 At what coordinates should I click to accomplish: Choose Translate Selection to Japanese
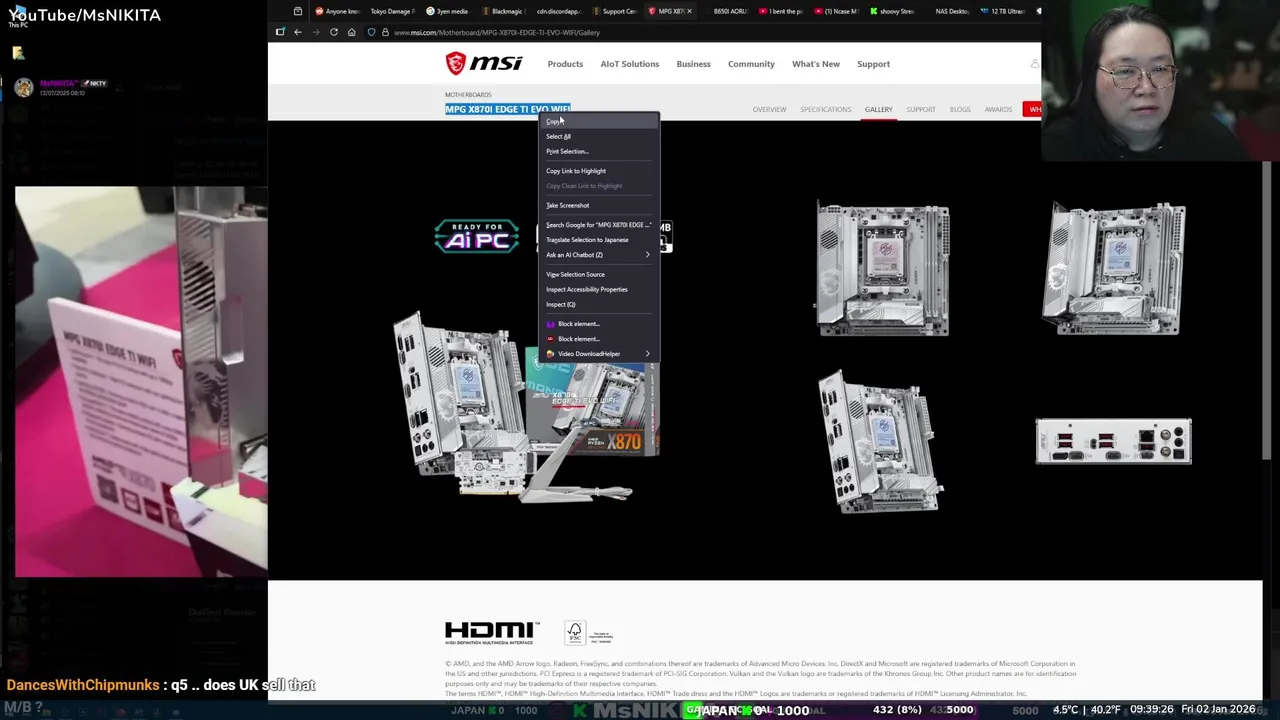599,240
